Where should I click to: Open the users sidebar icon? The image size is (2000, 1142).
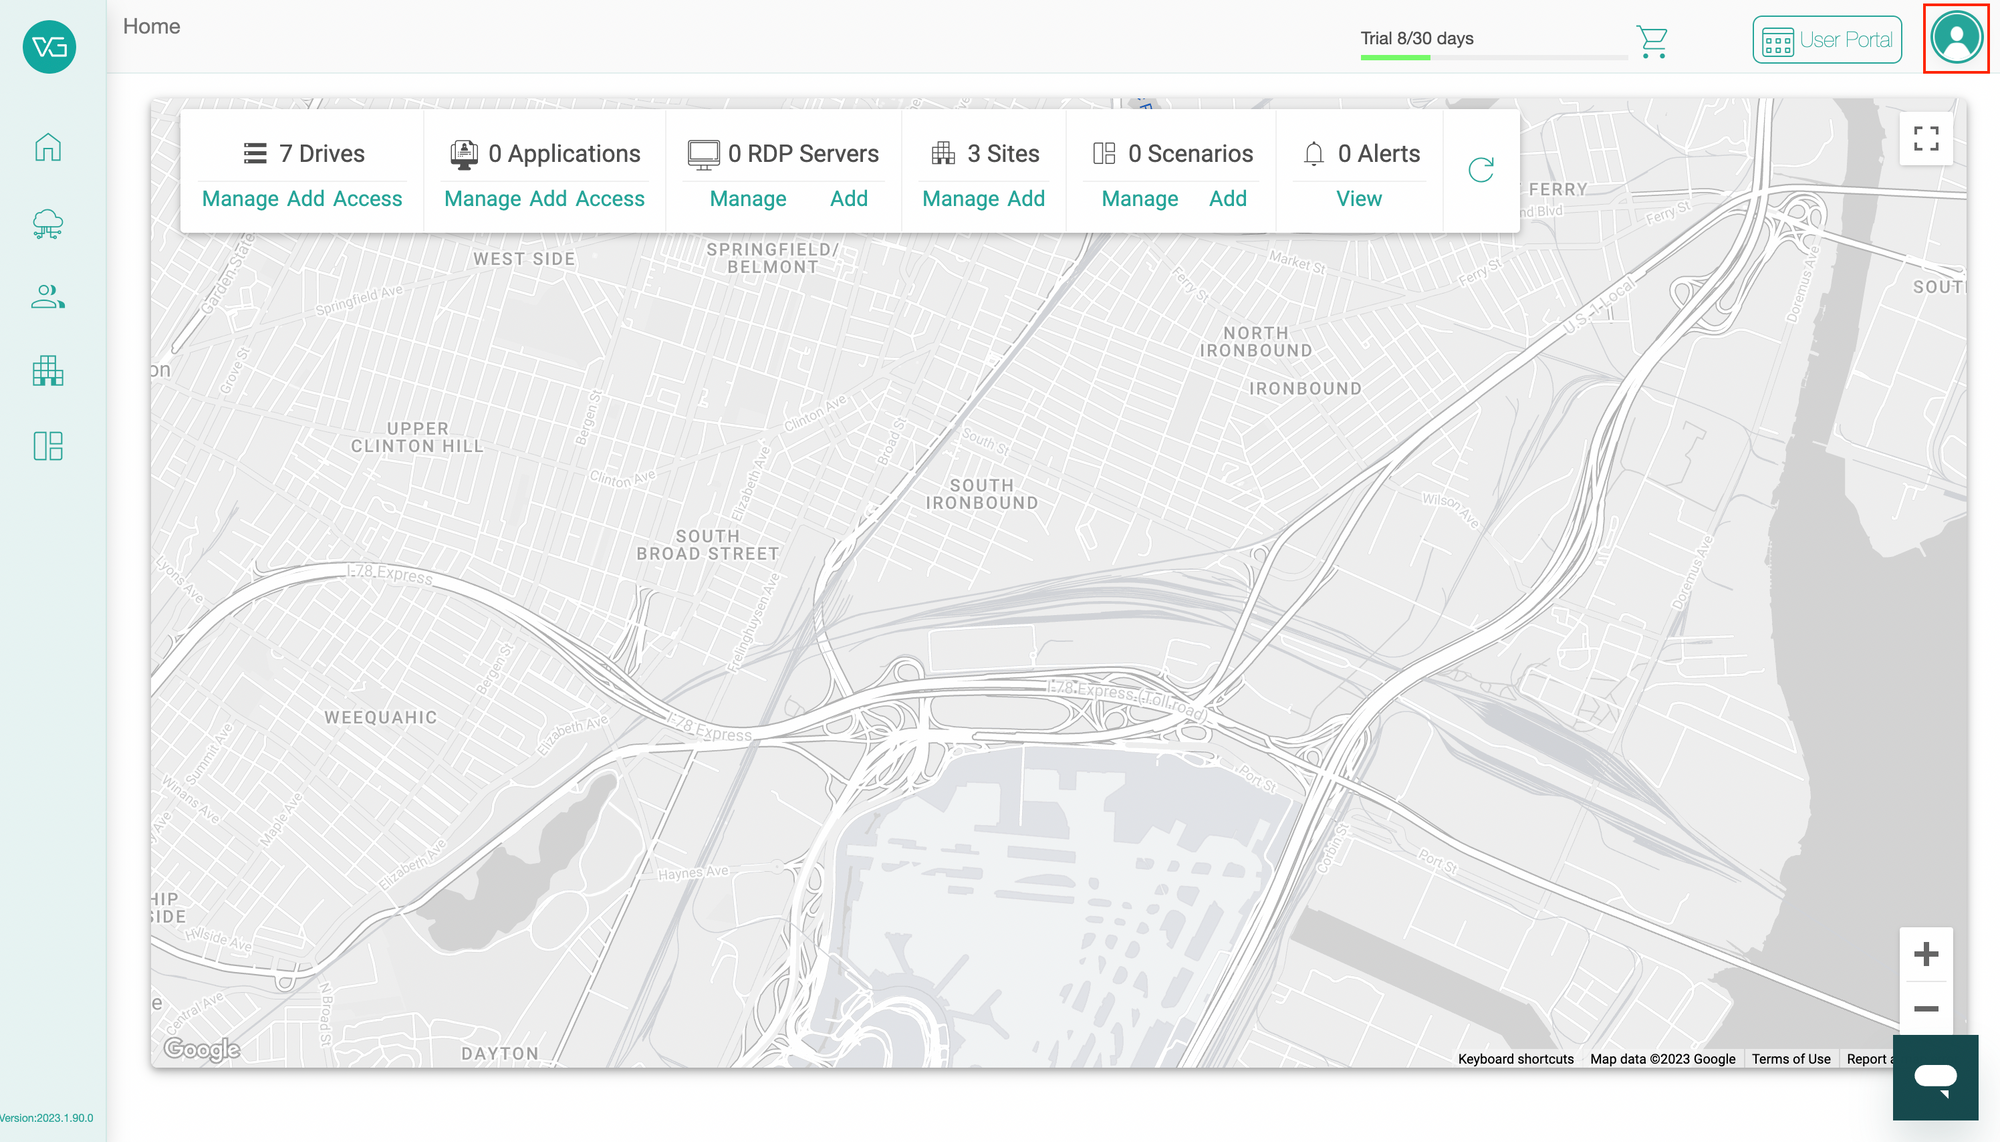click(48, 297)
